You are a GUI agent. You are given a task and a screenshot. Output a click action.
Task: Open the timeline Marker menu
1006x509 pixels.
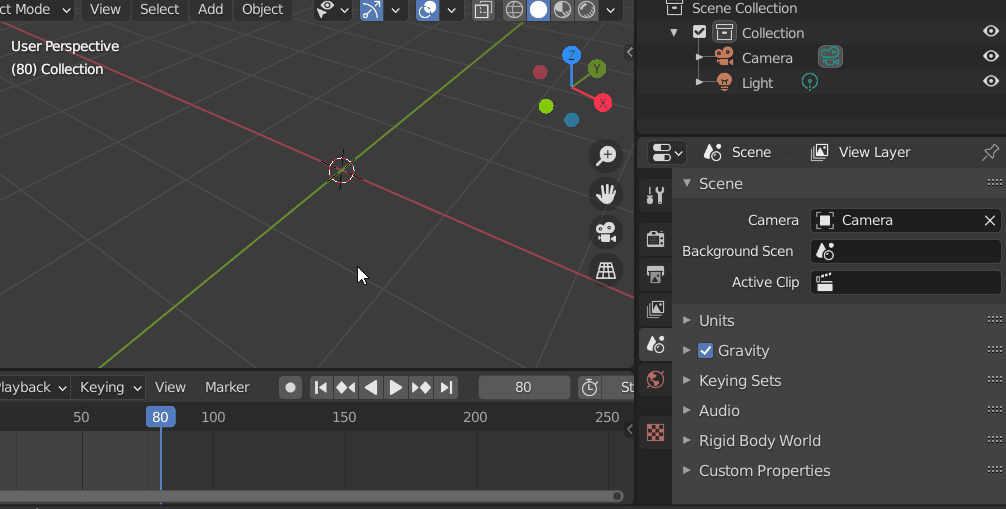tap(227, 388)
